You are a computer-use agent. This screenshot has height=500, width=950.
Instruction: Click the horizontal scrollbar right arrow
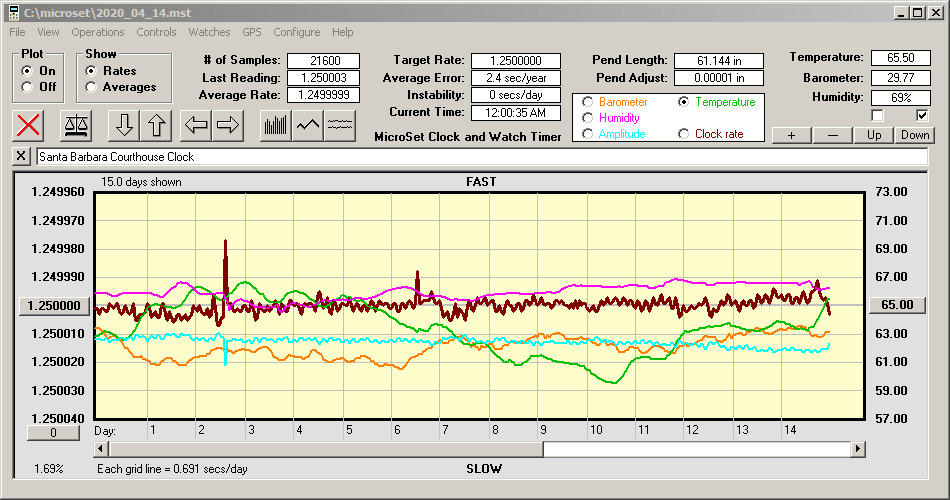click(857, 449)
